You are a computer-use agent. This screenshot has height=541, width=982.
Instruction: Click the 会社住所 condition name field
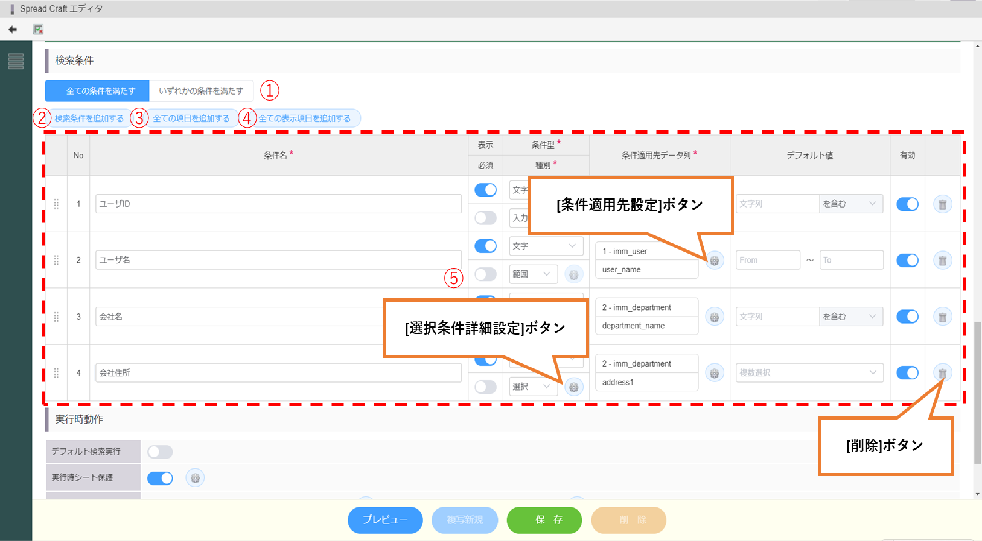277,372
